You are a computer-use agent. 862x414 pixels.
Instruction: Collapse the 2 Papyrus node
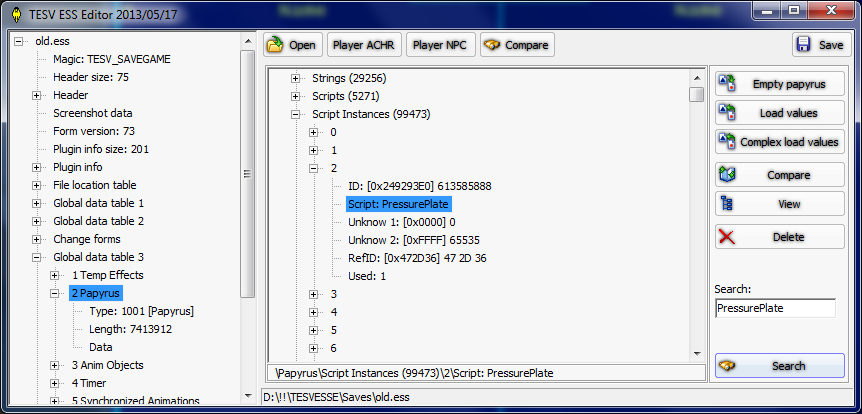[x=54, y=293]
